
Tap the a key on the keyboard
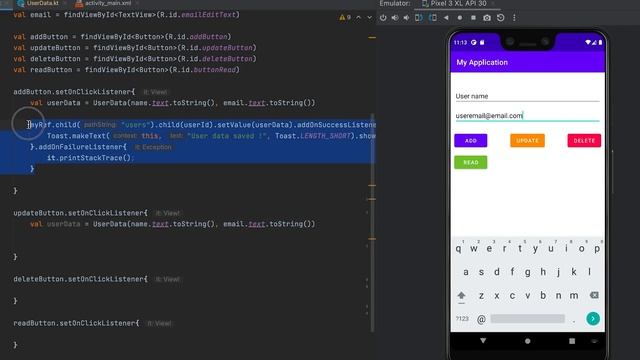(x=466, y=272)
